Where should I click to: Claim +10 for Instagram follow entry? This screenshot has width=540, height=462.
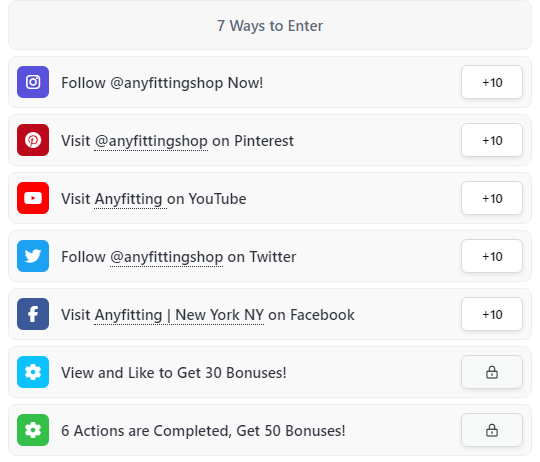[492, 82]
